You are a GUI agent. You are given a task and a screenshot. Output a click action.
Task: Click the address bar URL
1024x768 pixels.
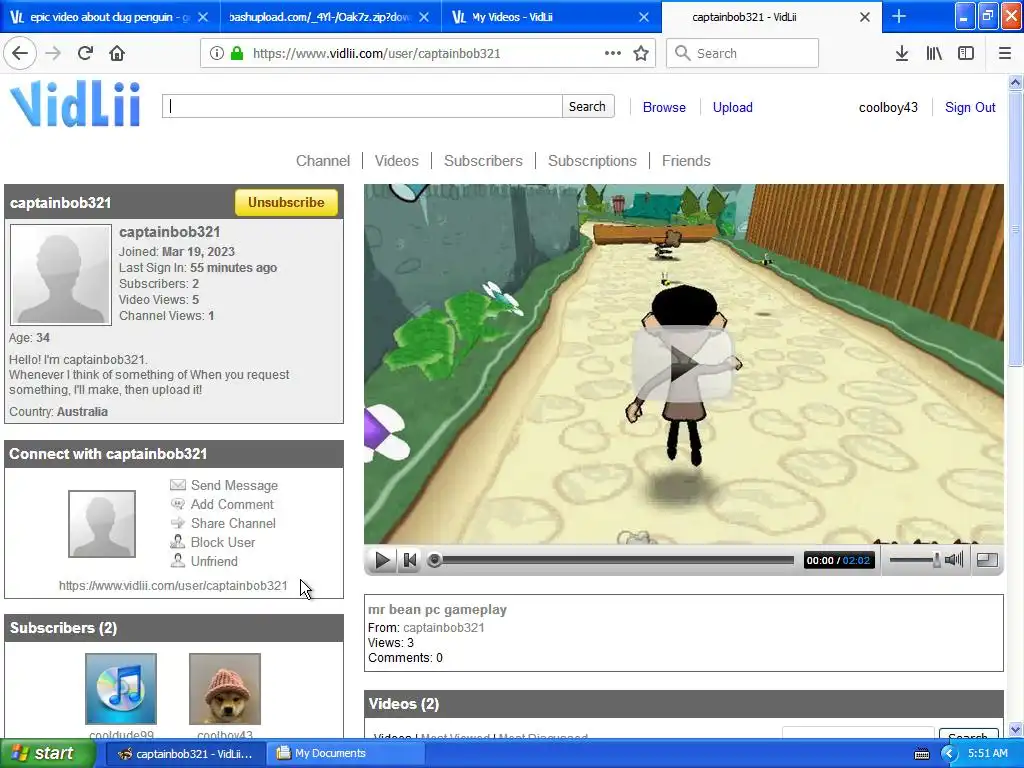pos(376,54)
